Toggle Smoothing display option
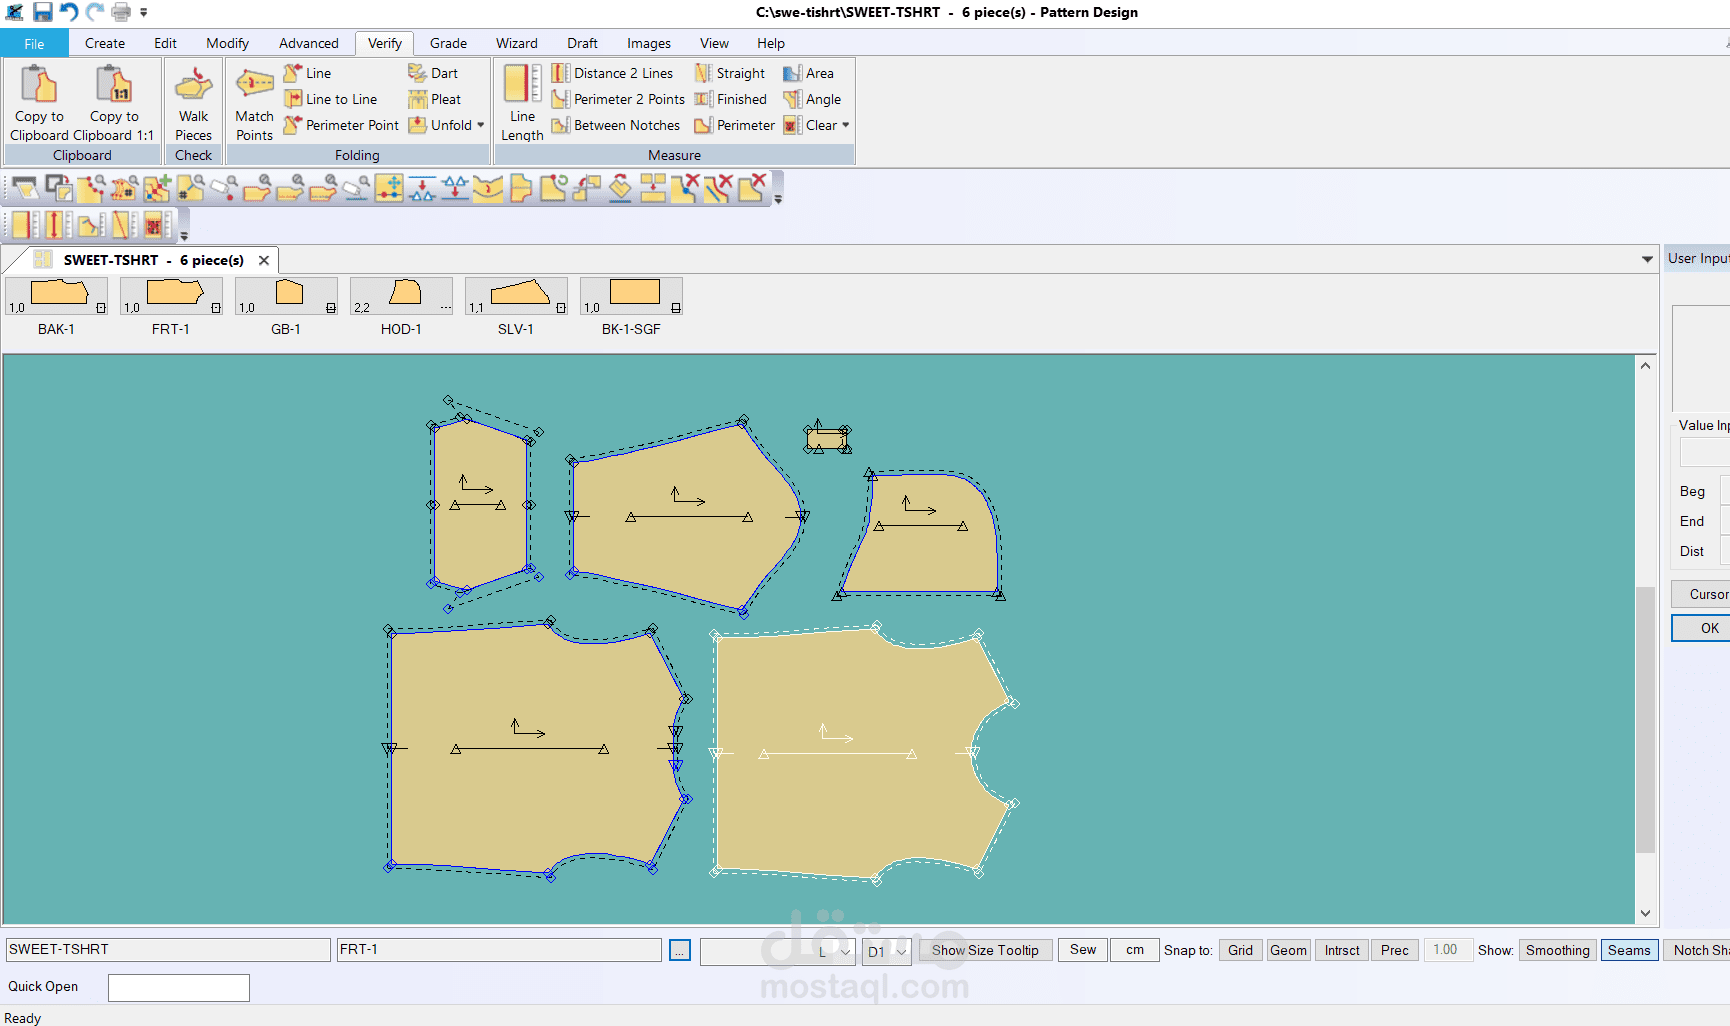 pyautogui.click(x=1556, y=950)
